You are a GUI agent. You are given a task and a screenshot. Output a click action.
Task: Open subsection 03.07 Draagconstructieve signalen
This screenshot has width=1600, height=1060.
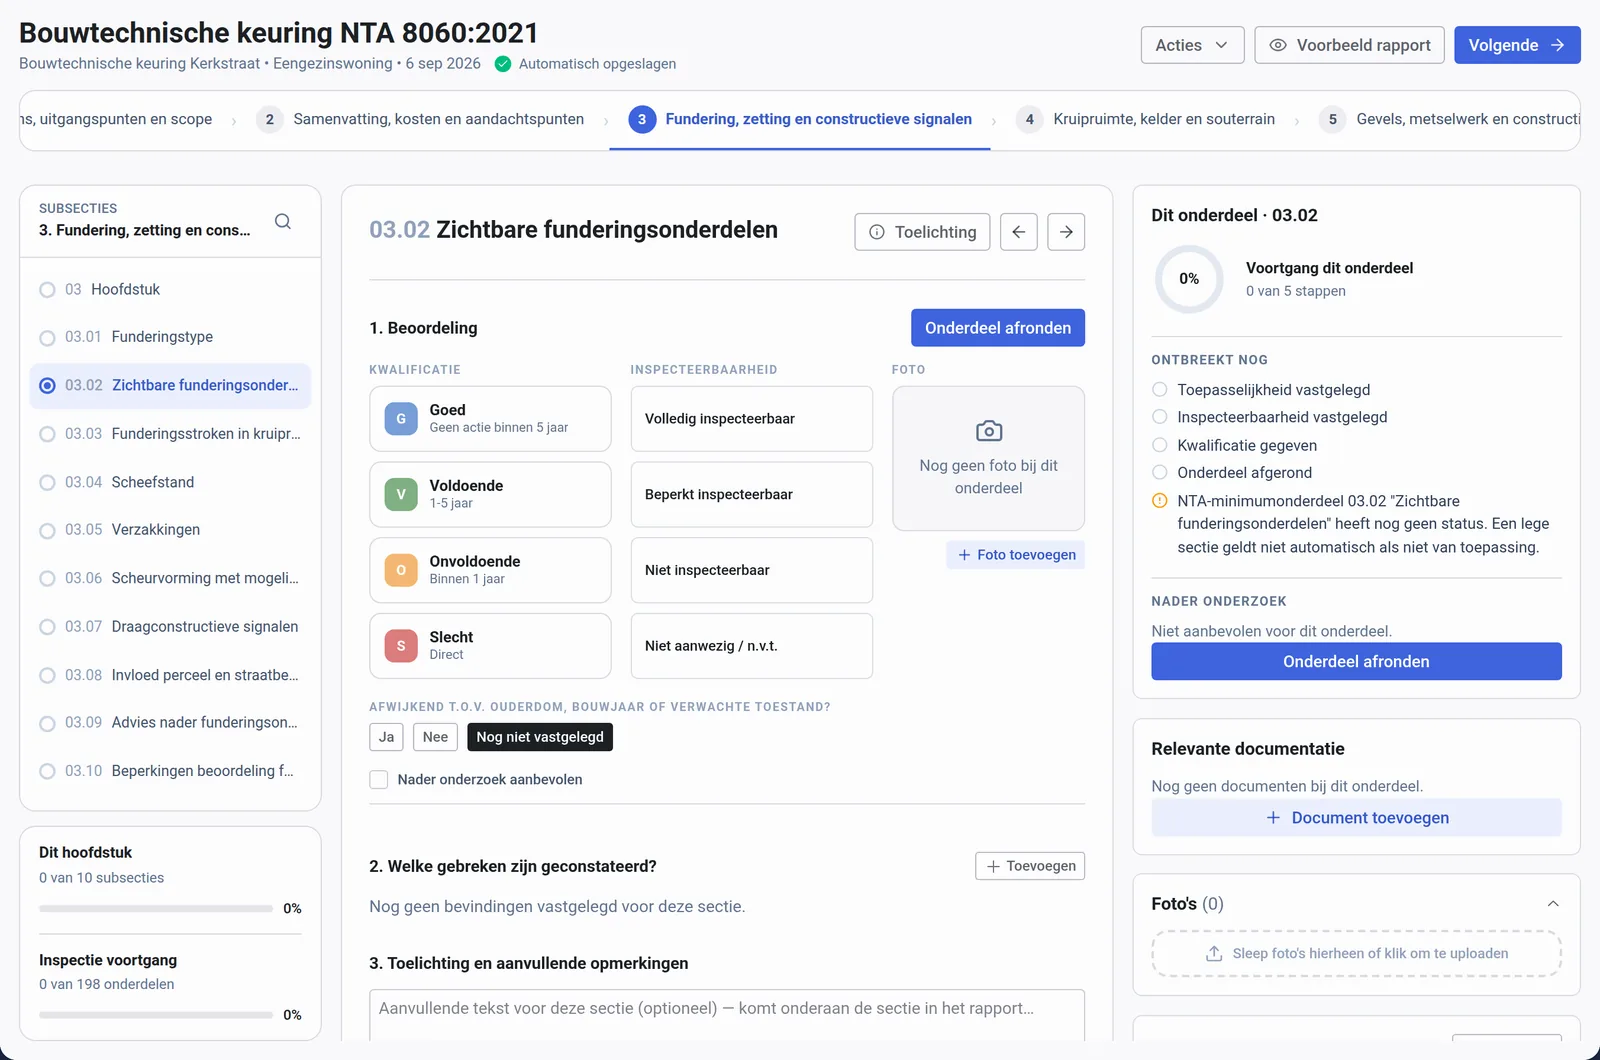pyautogui.click(x=170, y=627)
